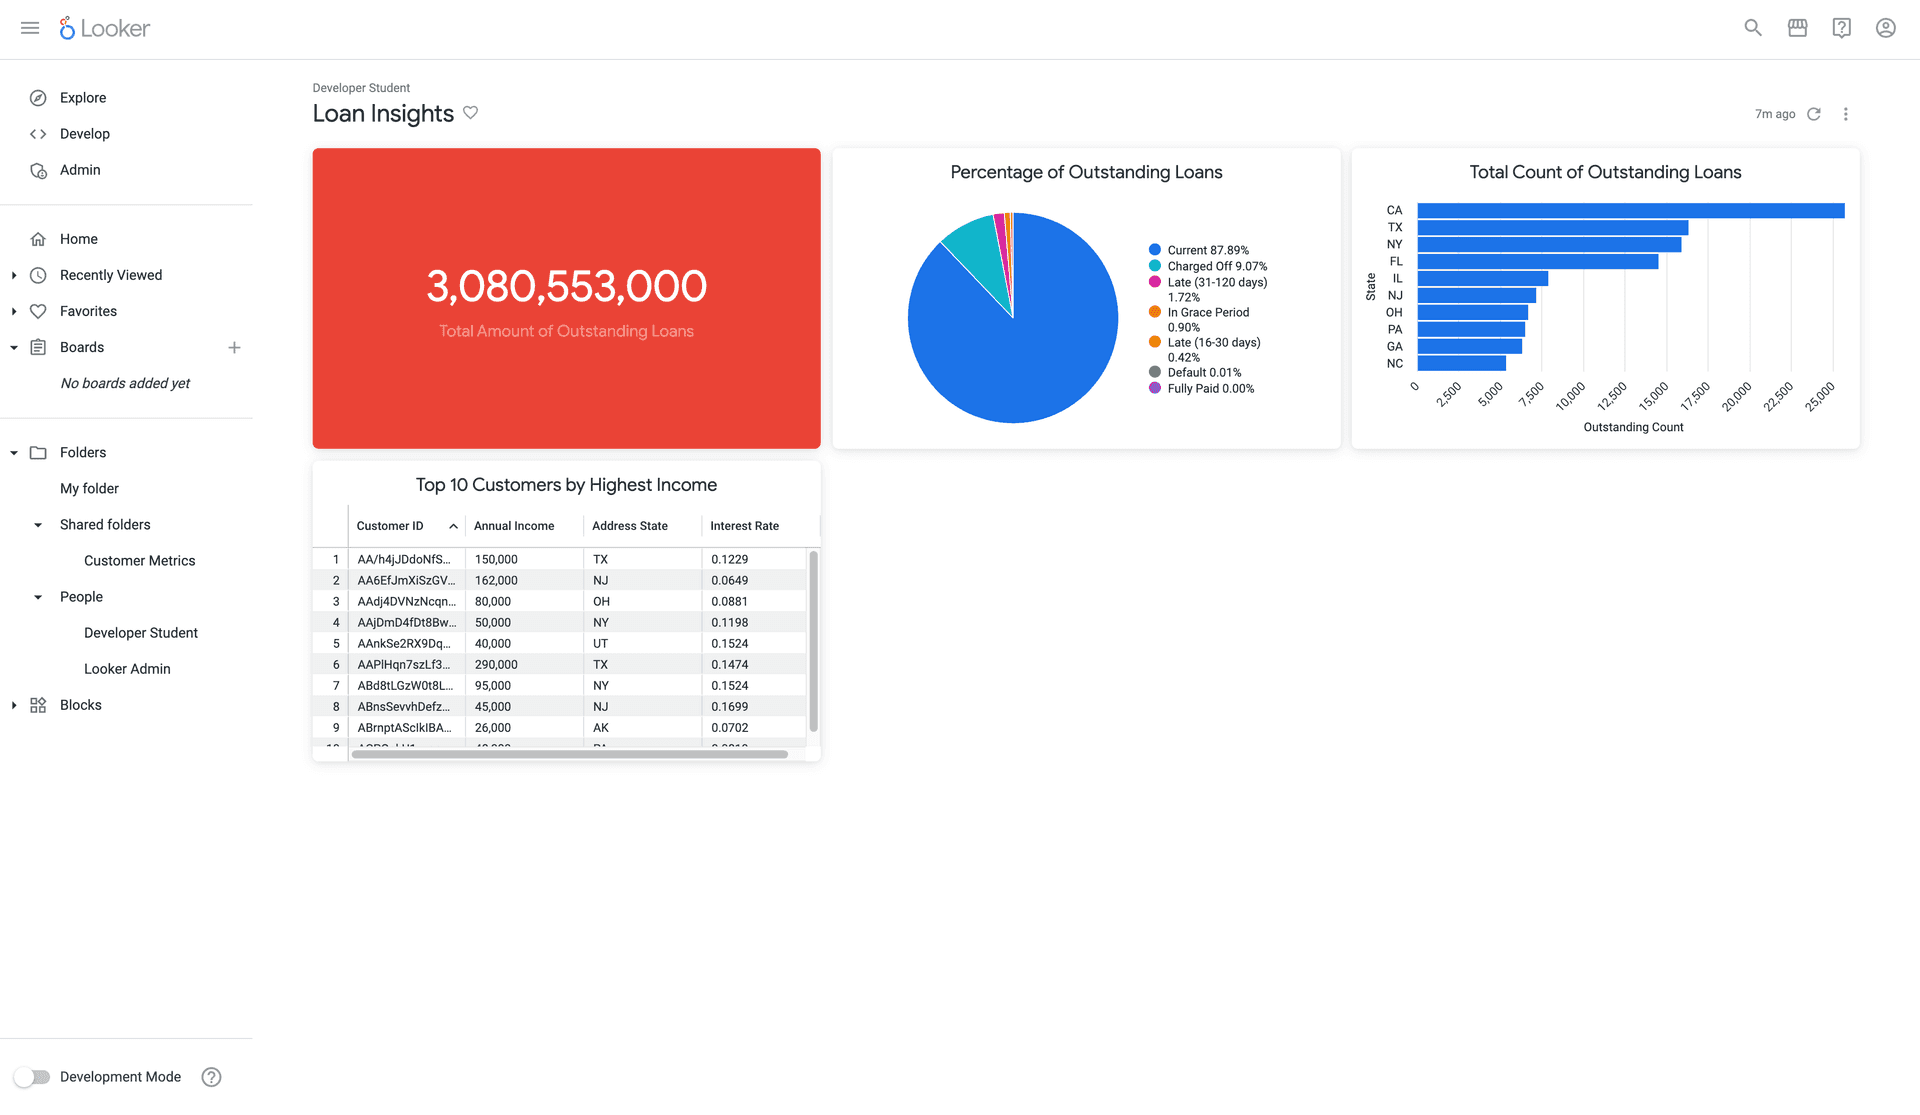Viewport: 1920px width, 1115px height.
Task: Open the Developer Student people folder
Action: click(141, 633)
